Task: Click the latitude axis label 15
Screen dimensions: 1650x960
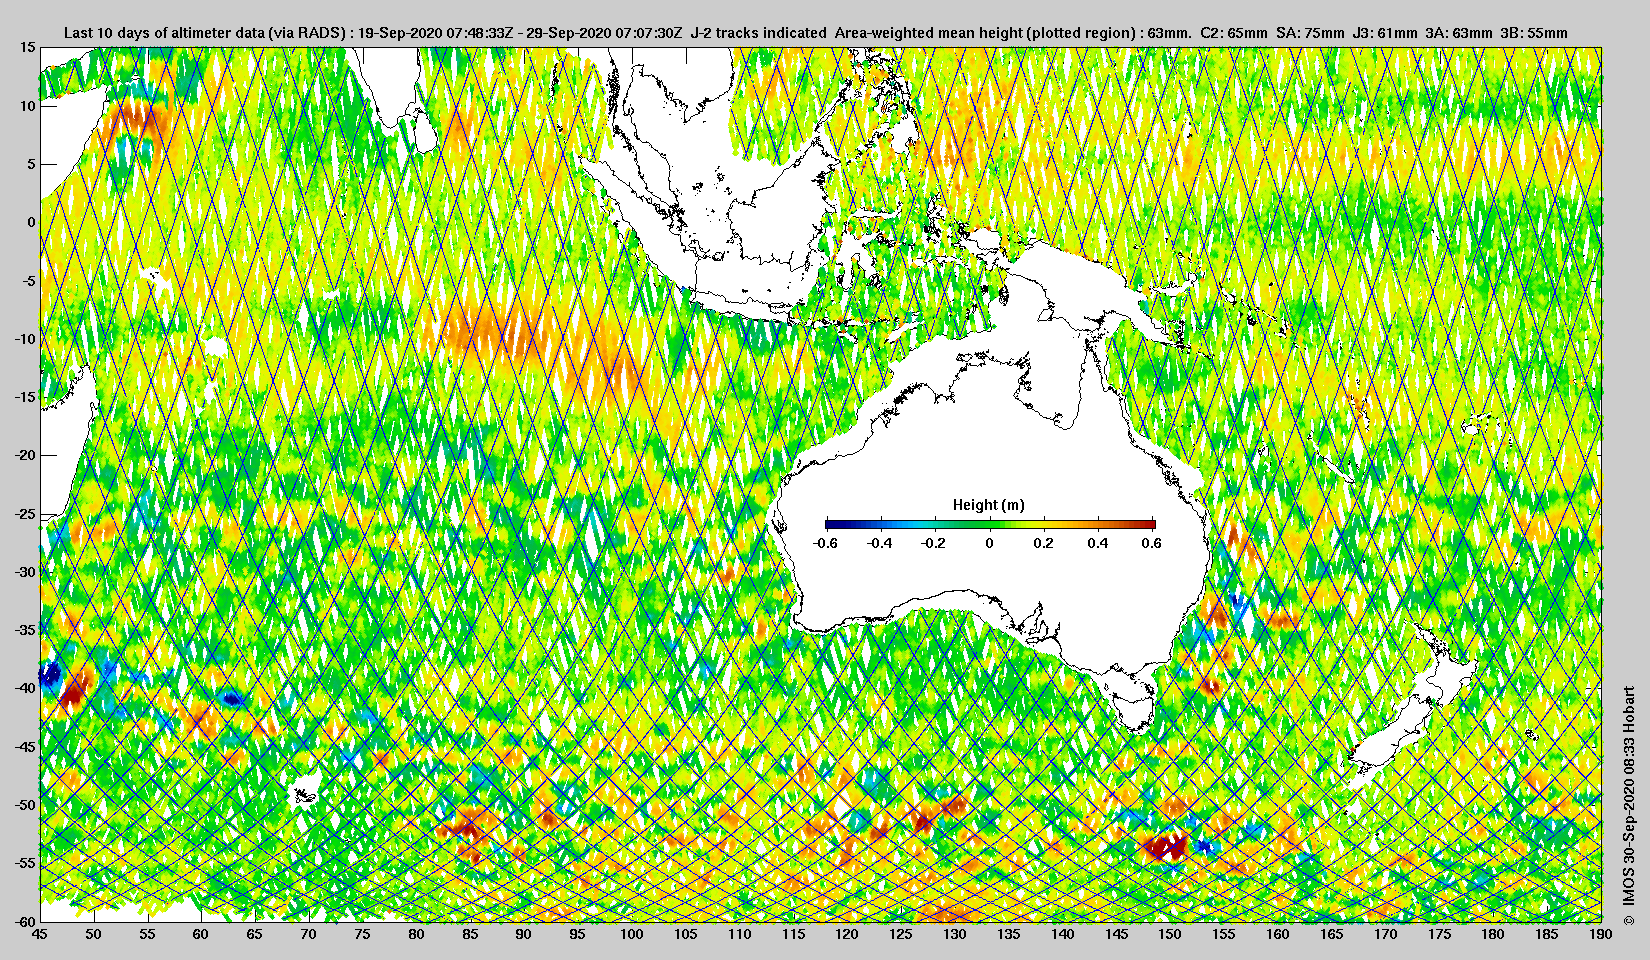Action: [27, 48]
